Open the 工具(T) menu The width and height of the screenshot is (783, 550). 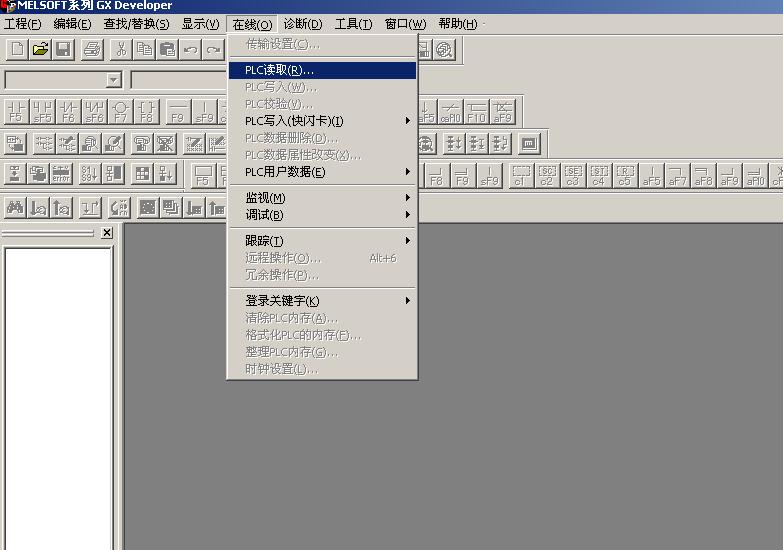[x=354, y=24]
